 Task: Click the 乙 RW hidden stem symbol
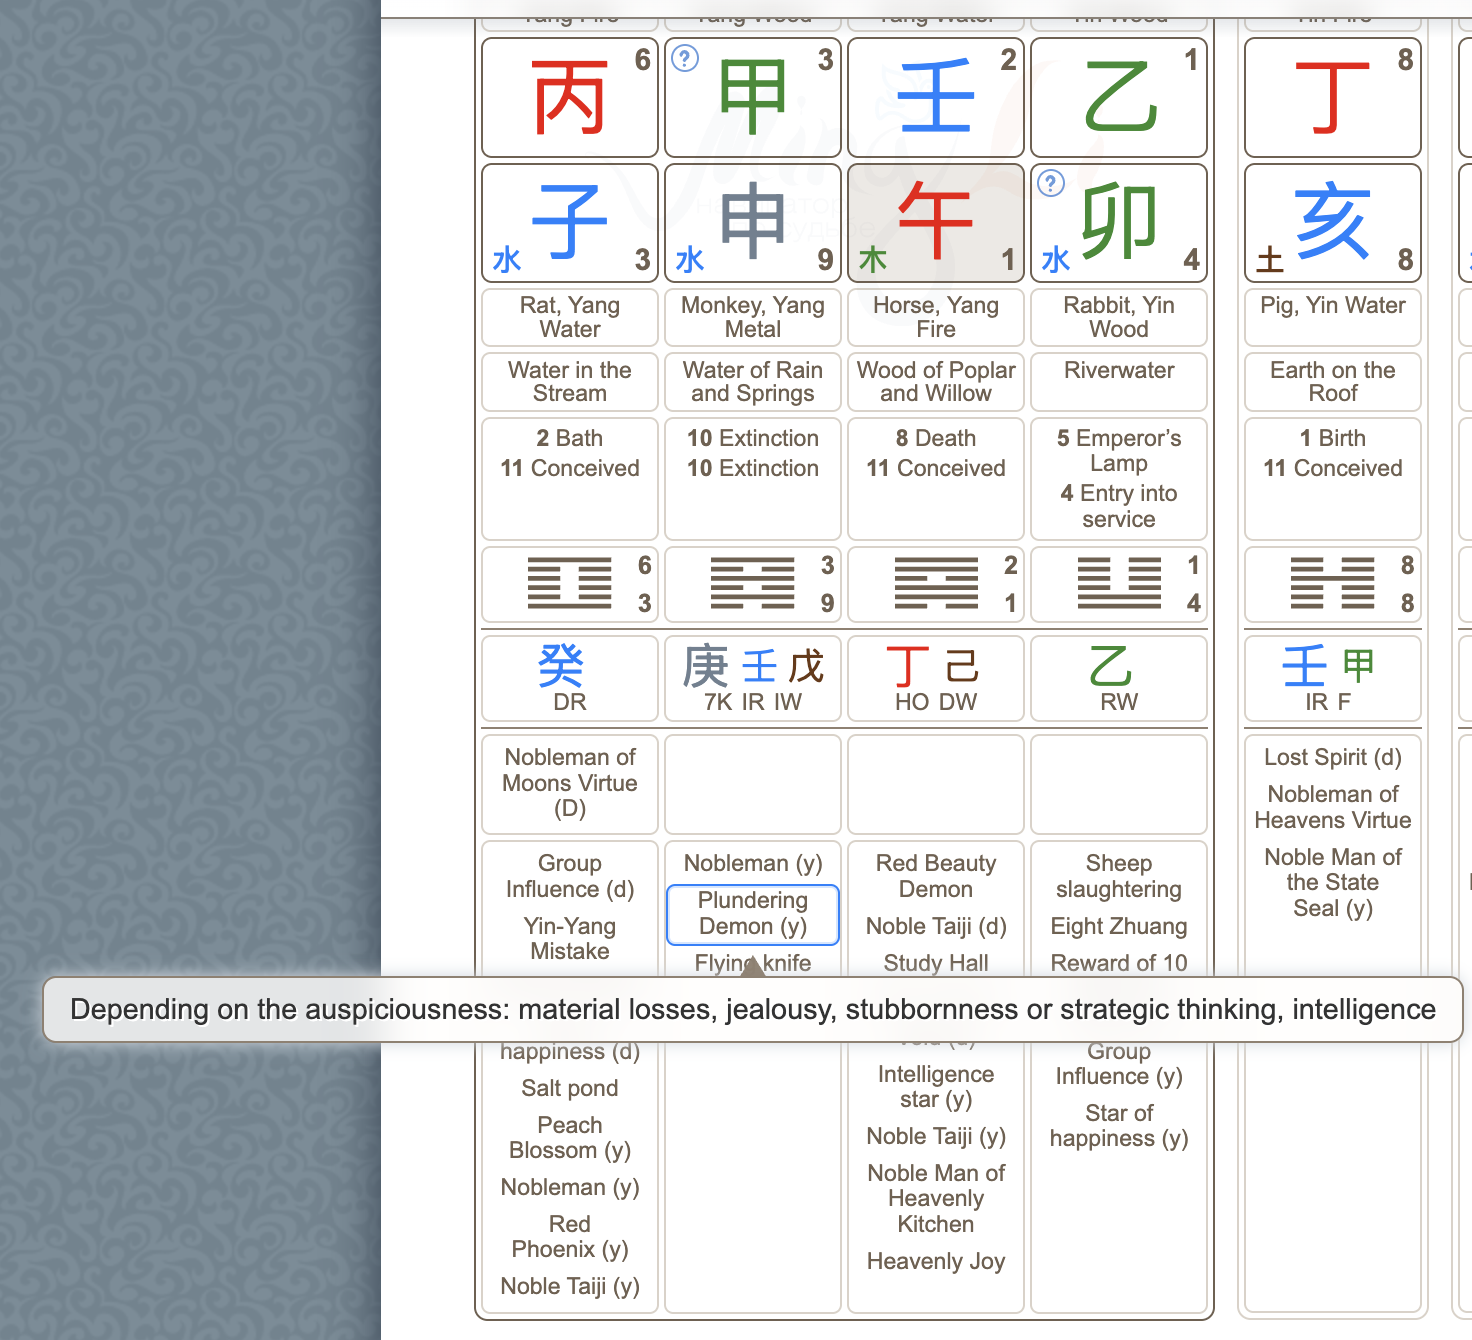1118,663
